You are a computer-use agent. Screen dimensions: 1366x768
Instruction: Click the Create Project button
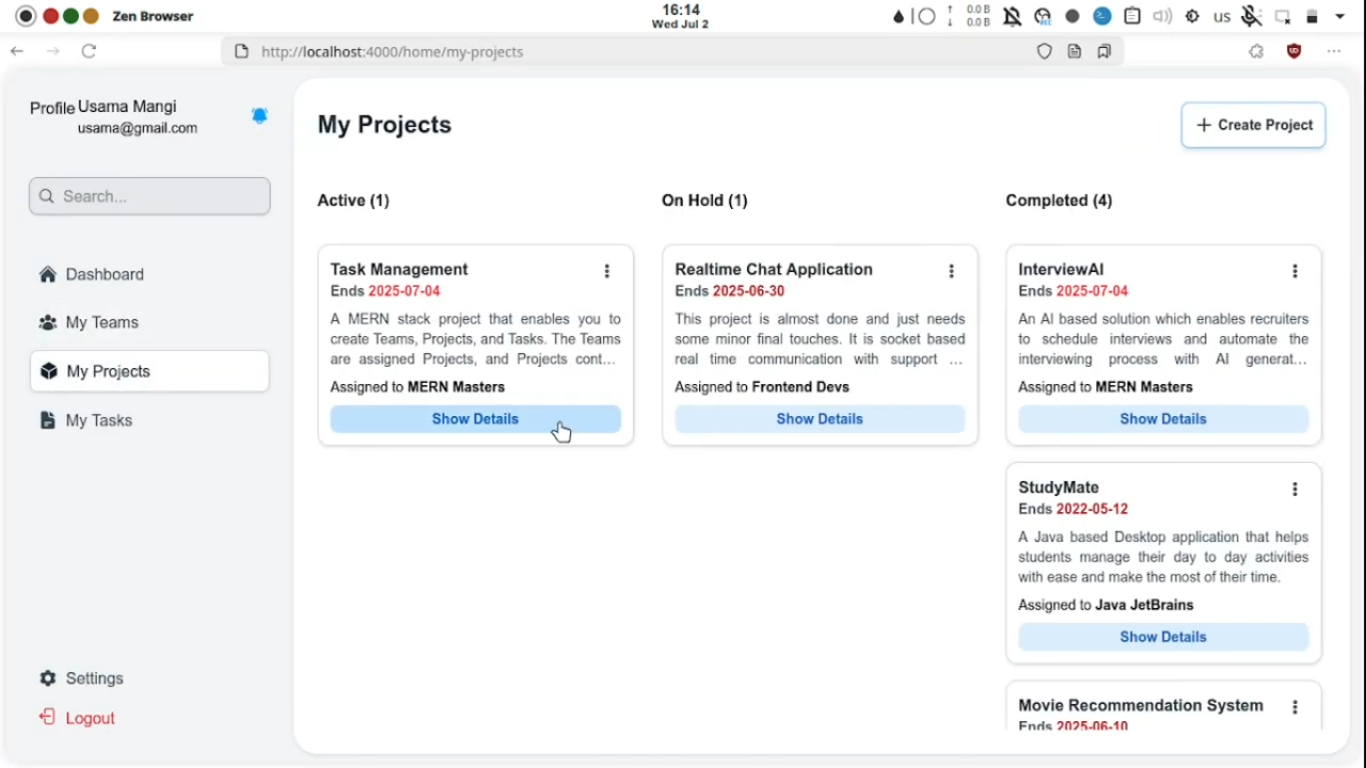[1253, 124]
